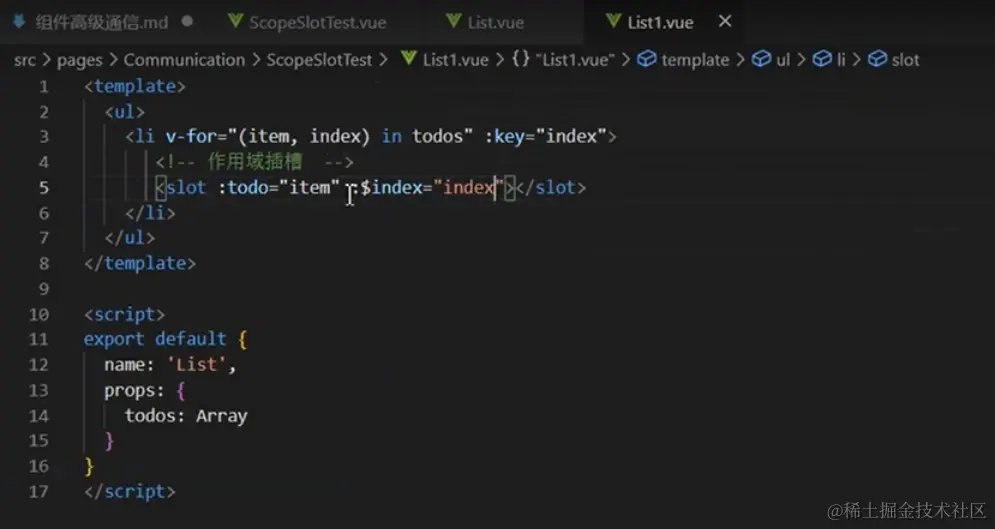Click Vue icon on List.vue tab

[x=453, y=21]
